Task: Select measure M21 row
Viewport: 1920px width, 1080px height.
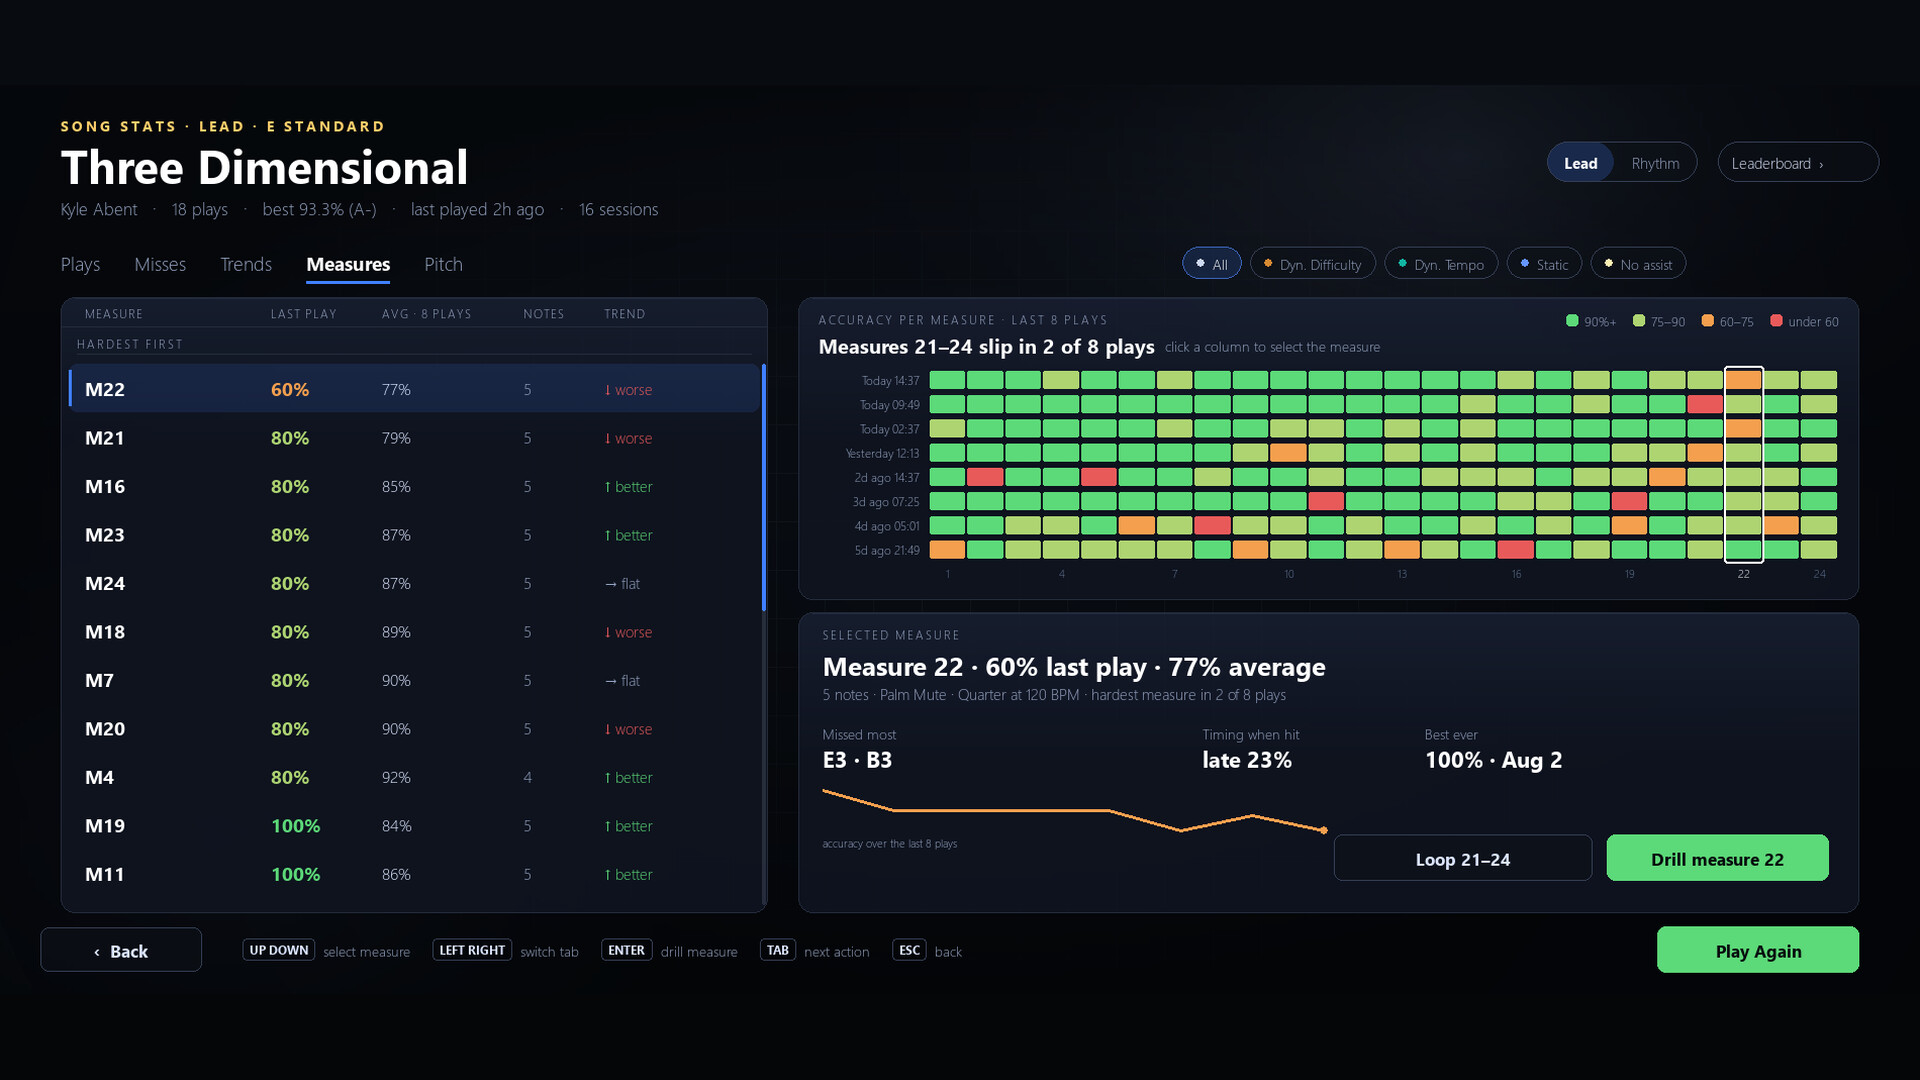Action: [x=414, y=438]
